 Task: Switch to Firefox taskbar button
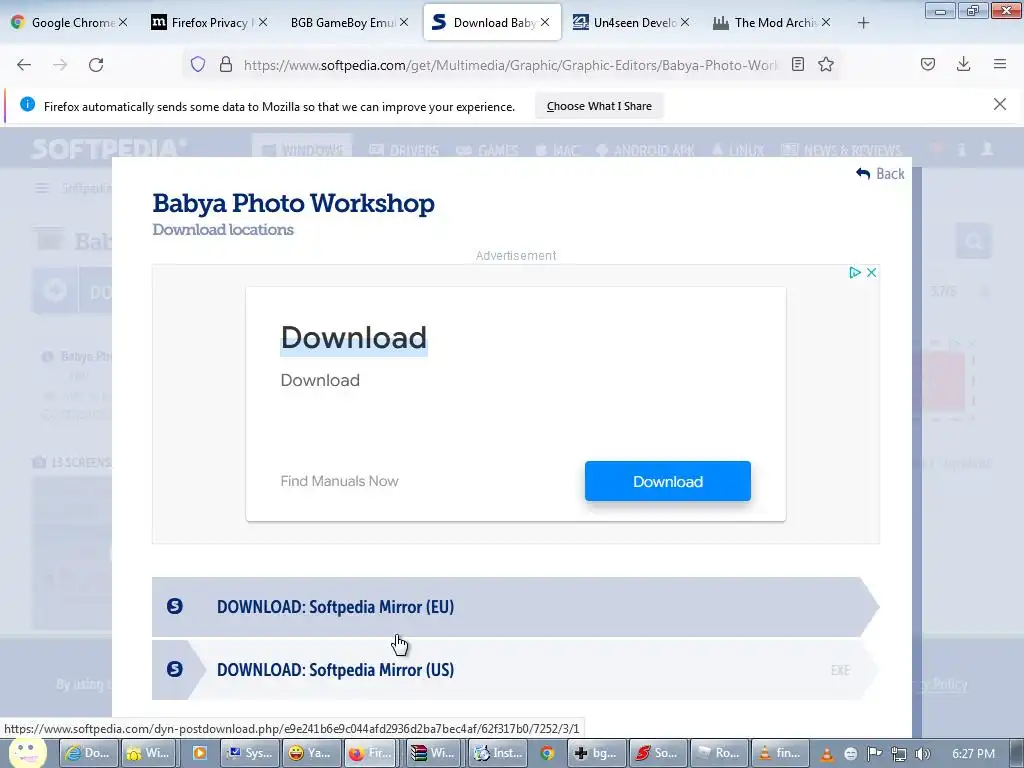pos(370,753)
